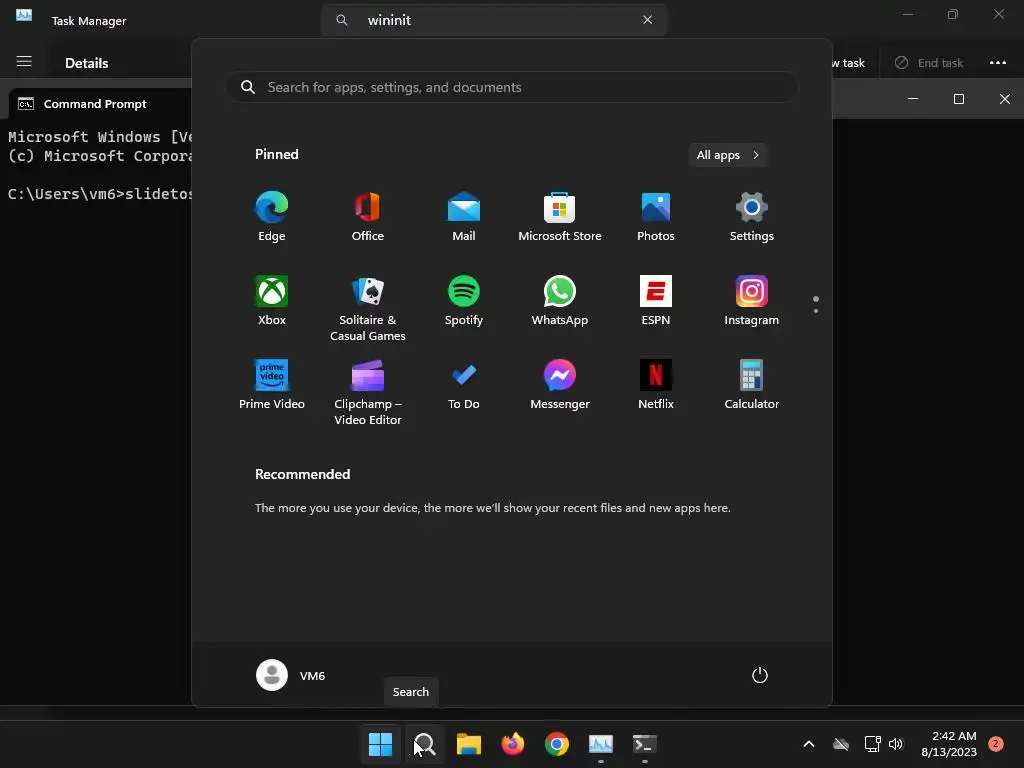Viewport: 1024px width, 768px height.
Task: Launch the Xbox app
Action: (x=272, y=300)
